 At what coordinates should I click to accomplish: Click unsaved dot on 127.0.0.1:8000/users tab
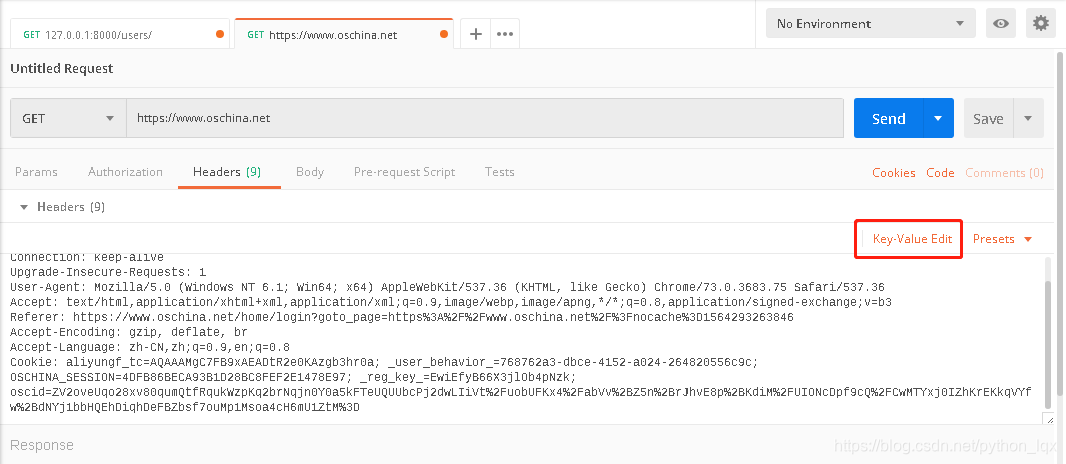(220, 34)
